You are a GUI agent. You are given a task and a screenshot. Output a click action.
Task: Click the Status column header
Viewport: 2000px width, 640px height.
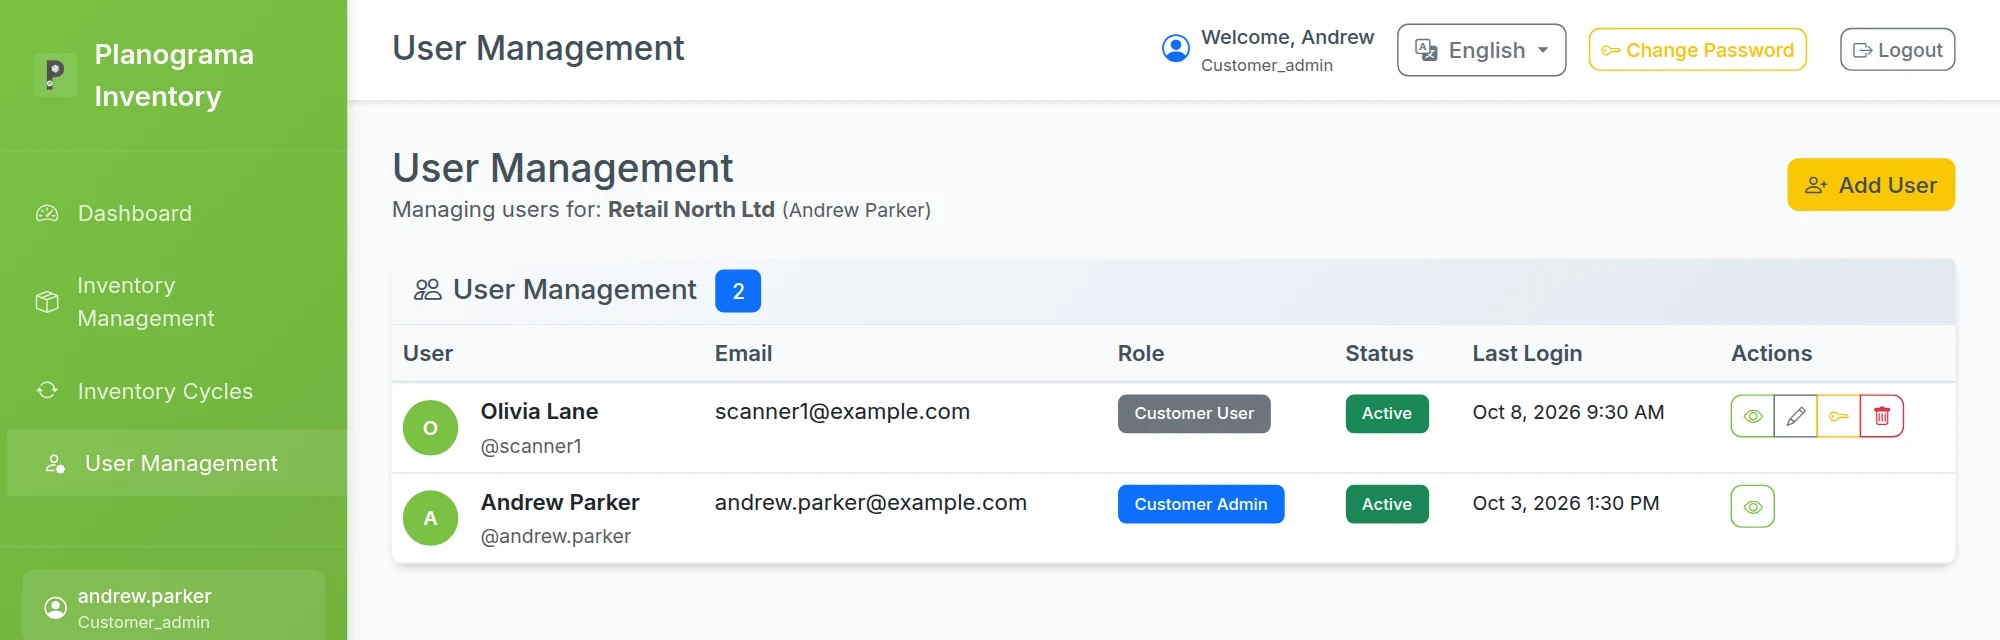[1379, 353]
